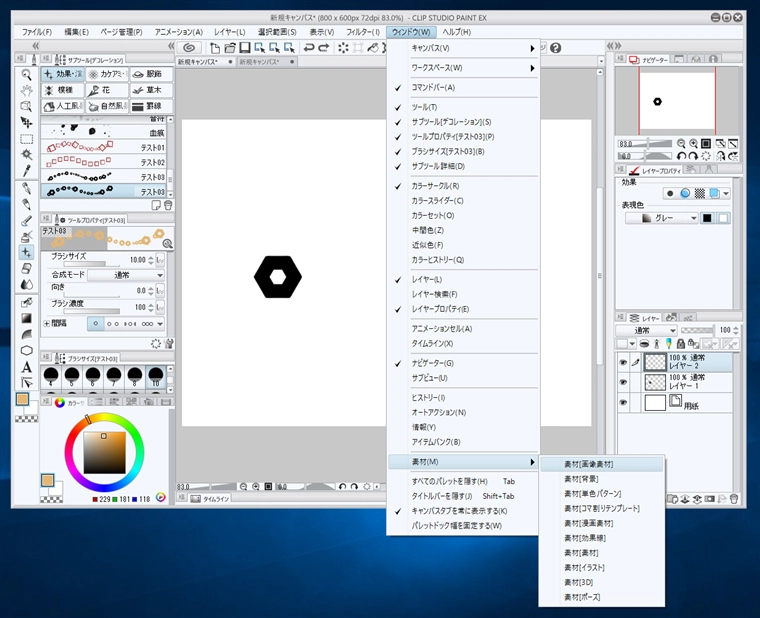760x618 pixels.
Task: Click the Save floppy disk icon
Action: click(245, 48)
